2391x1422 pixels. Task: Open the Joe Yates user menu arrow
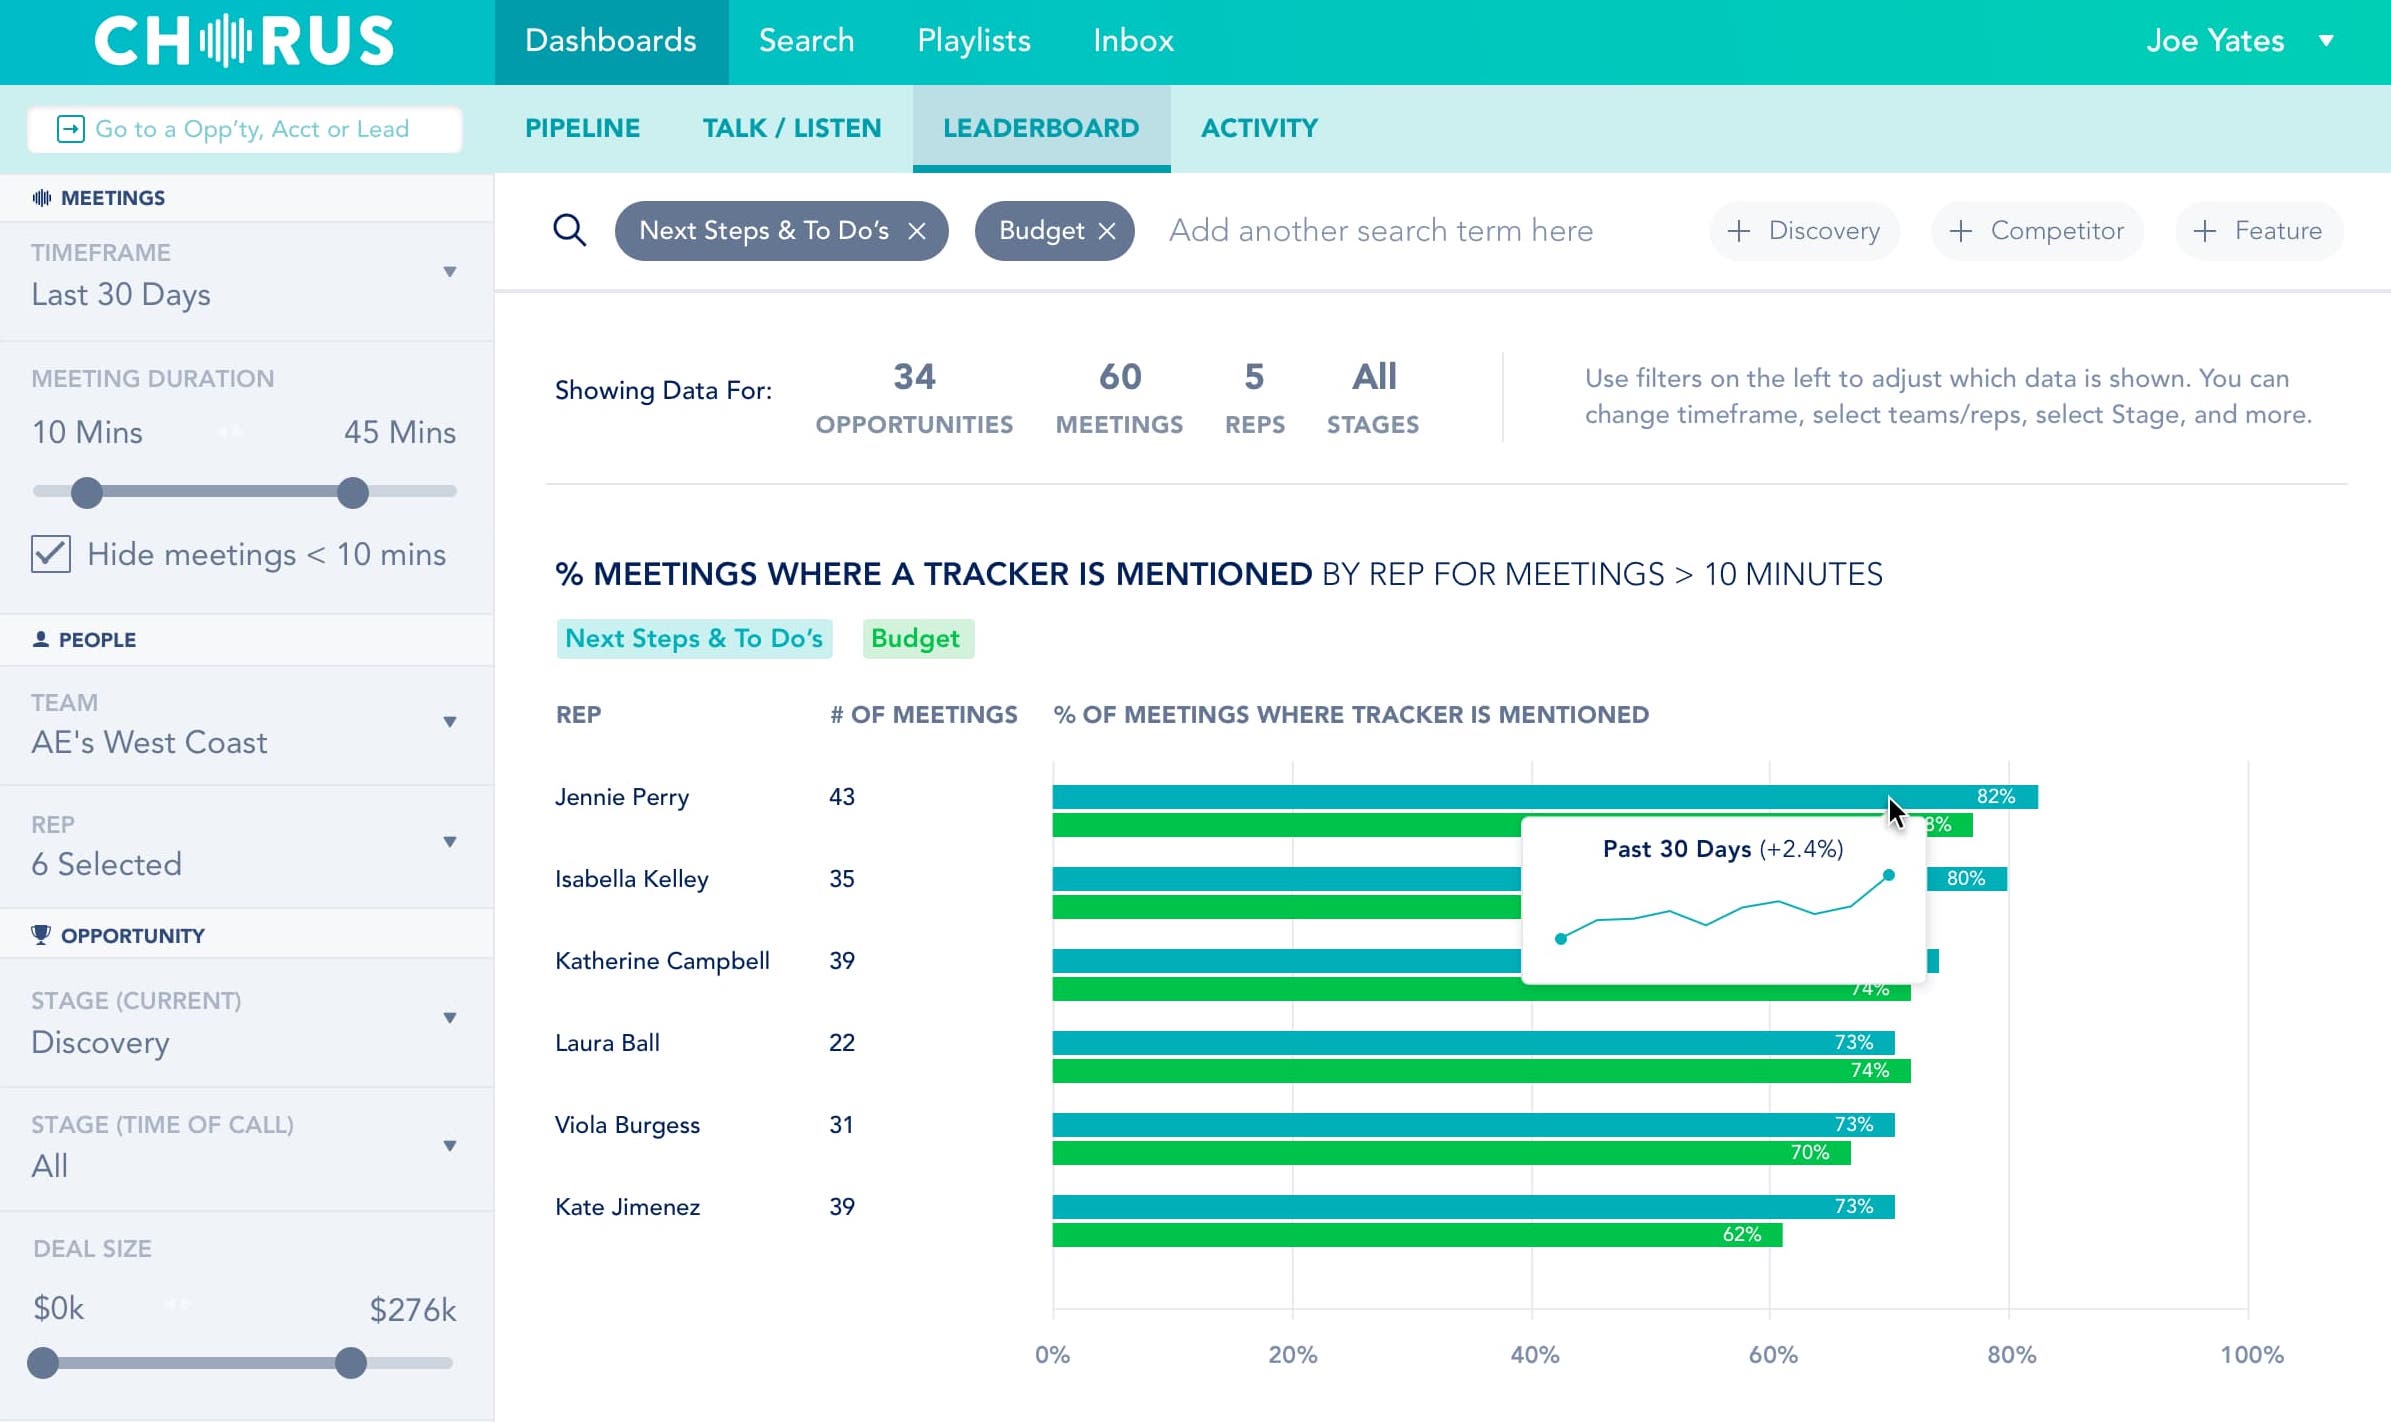coord(2326,41)
